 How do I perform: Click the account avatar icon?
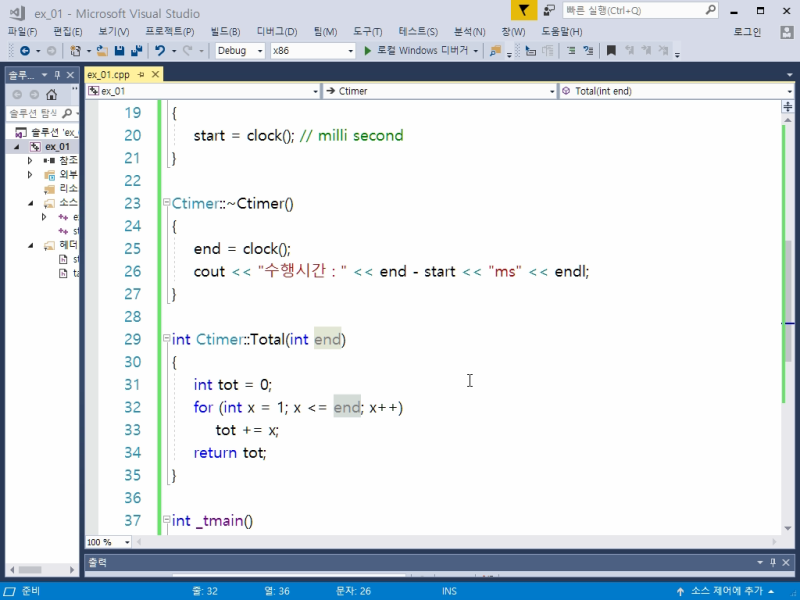click(x=787, y=32)
